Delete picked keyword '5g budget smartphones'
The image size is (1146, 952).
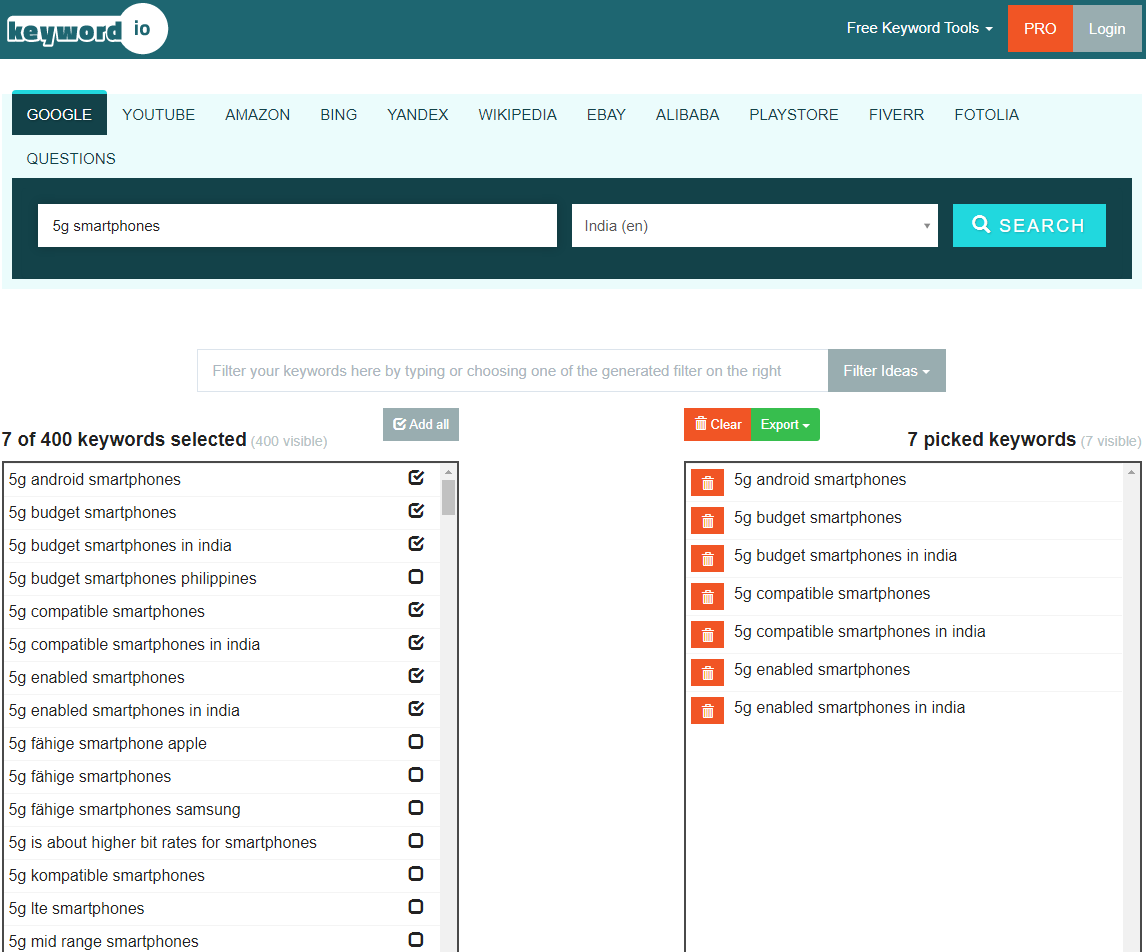tap(707, 520)
